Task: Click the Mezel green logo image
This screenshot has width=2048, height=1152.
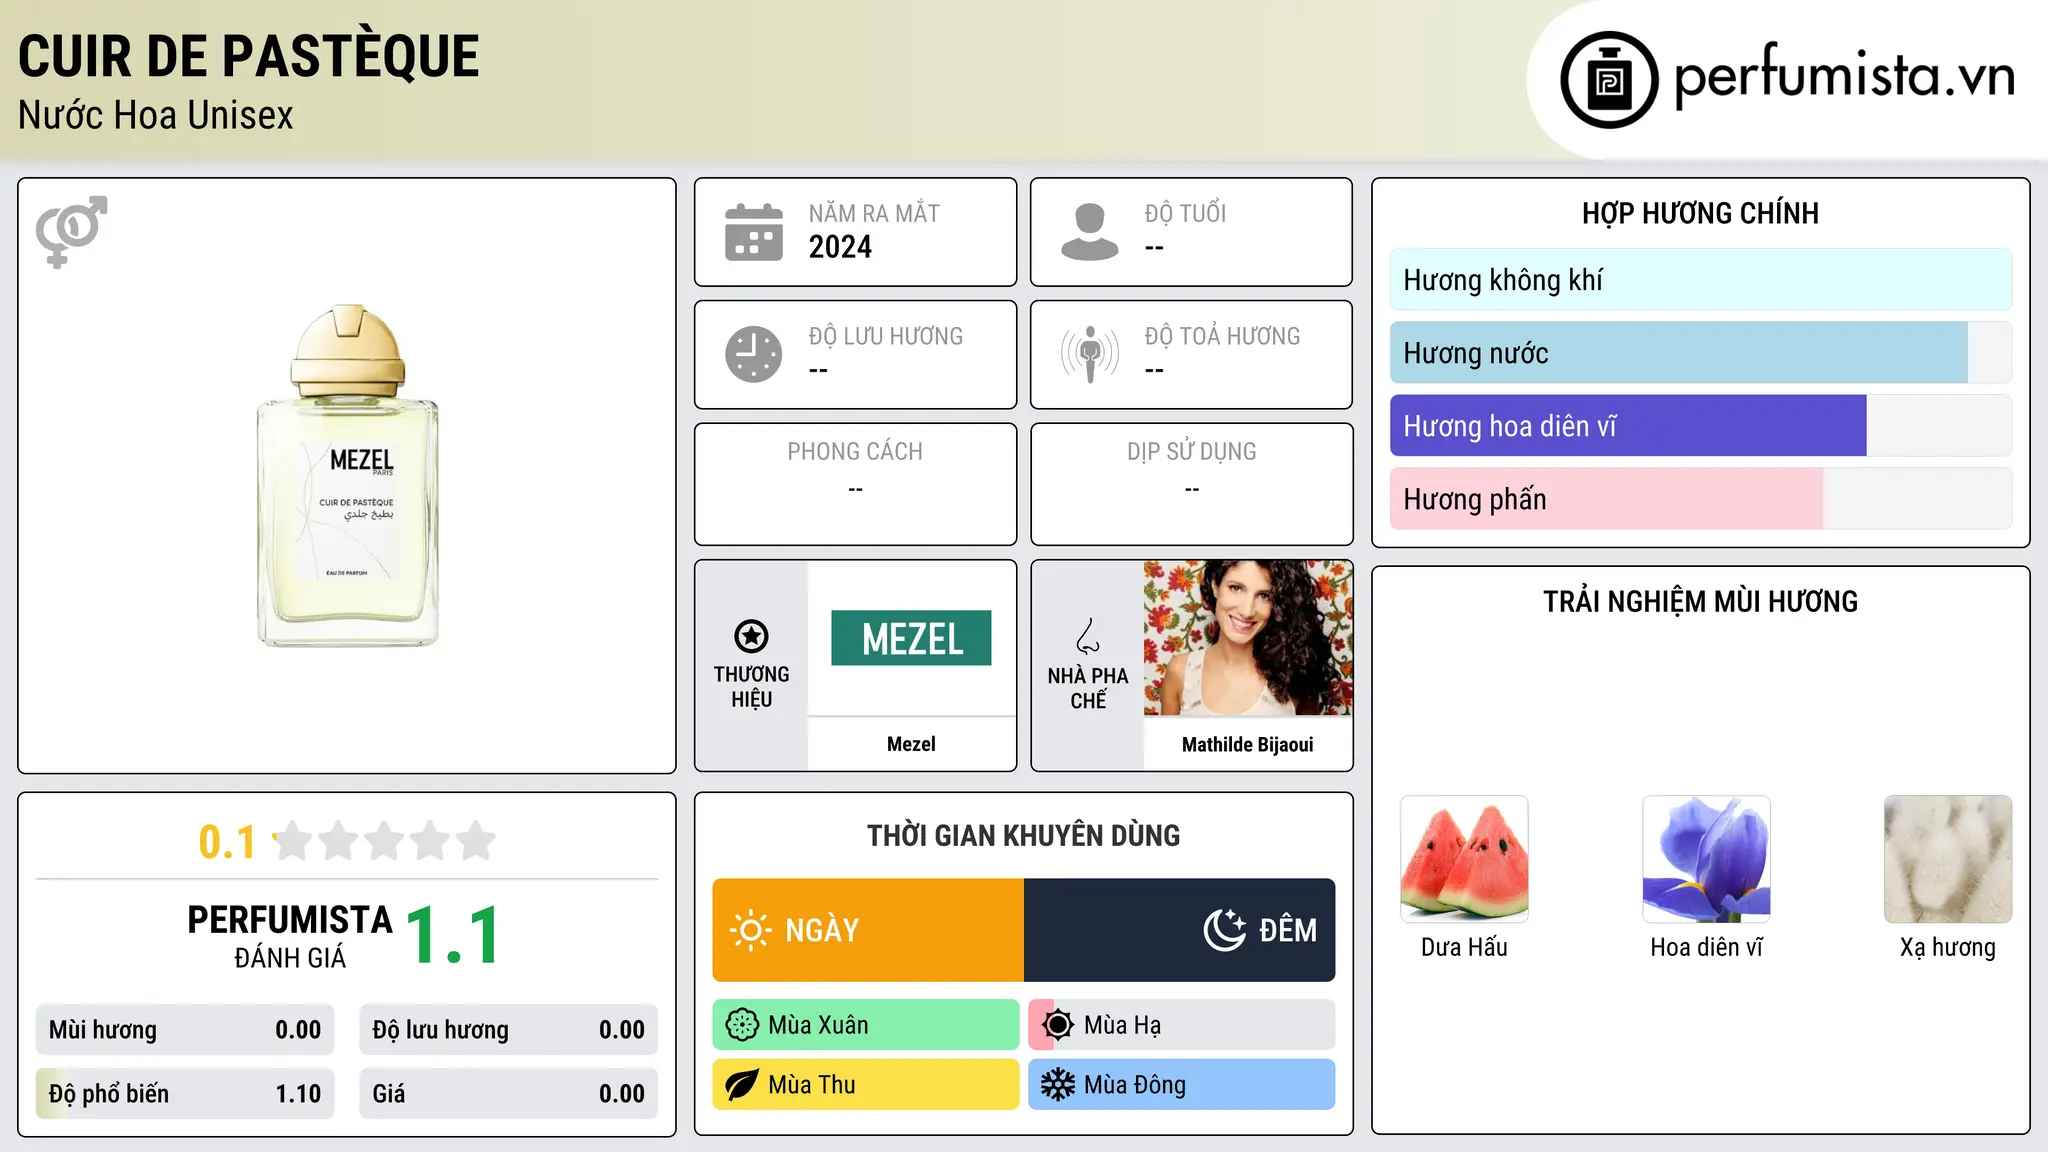Action: point(911,638)
